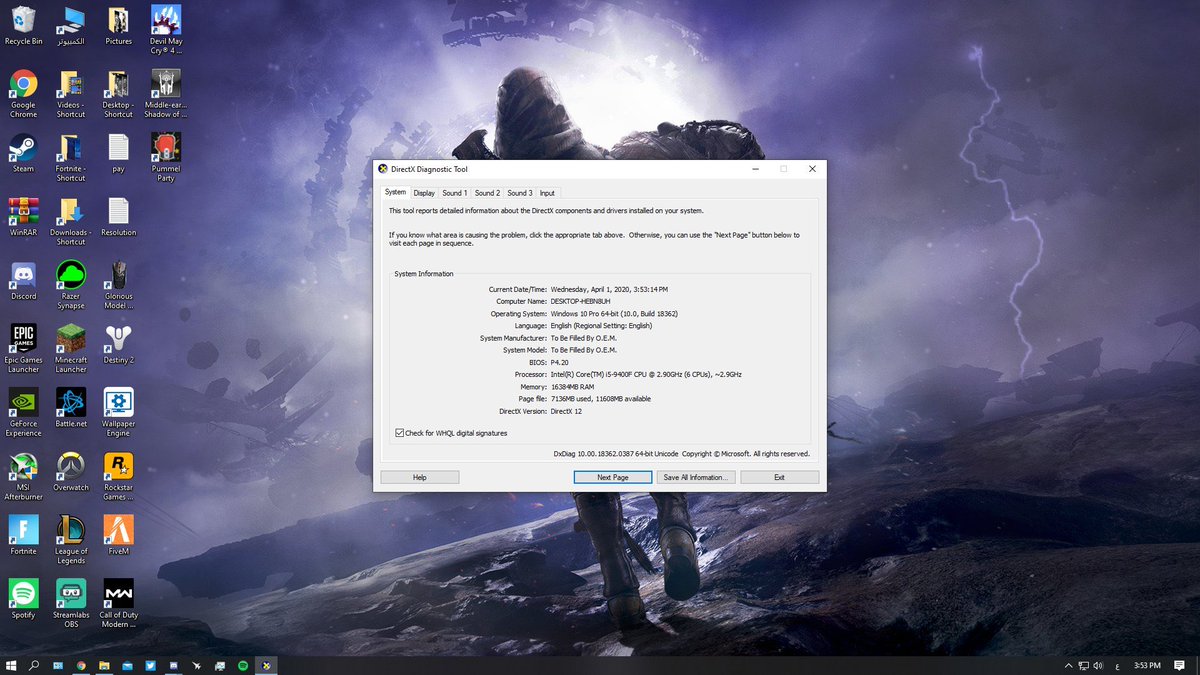Image resolution: width=1200 pixels, height=675 pixels.
Task: Select the GeForce Experience desktop icon
Action: 23,412
